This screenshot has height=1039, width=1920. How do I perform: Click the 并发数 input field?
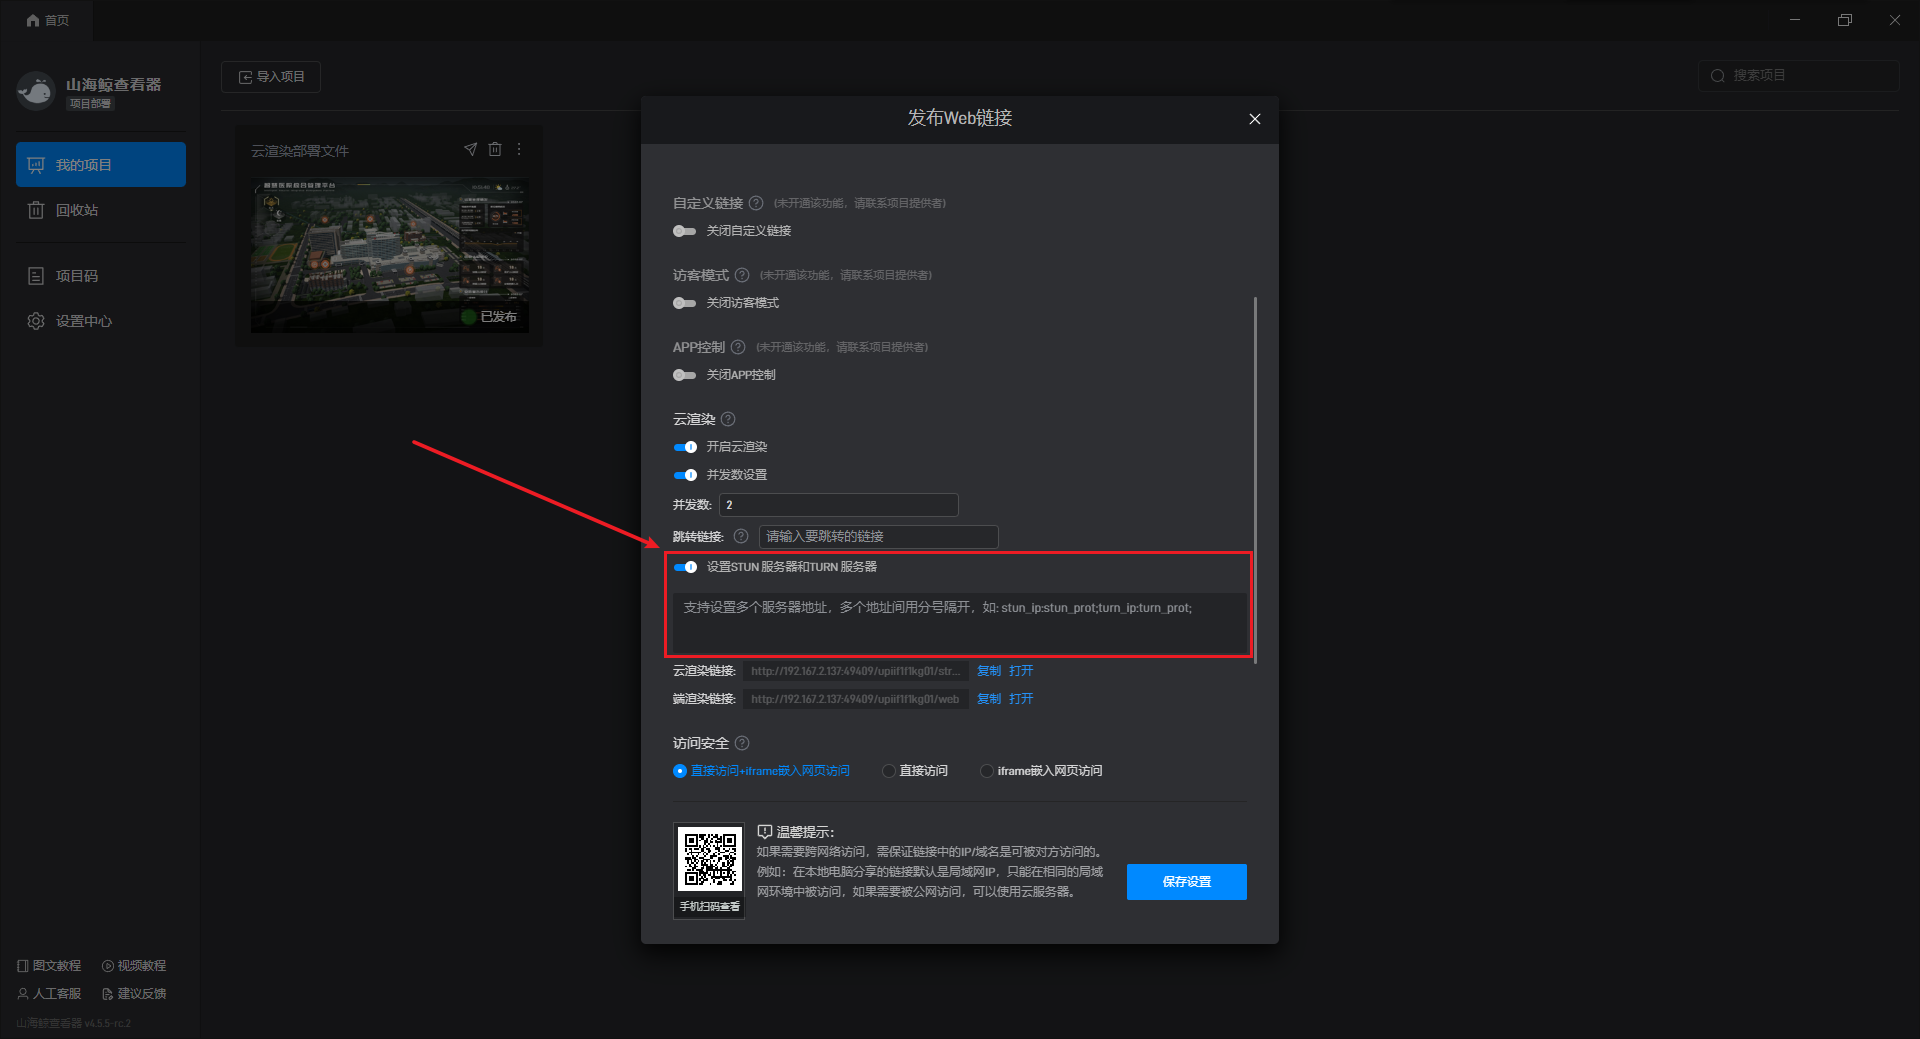coord(838,505)
